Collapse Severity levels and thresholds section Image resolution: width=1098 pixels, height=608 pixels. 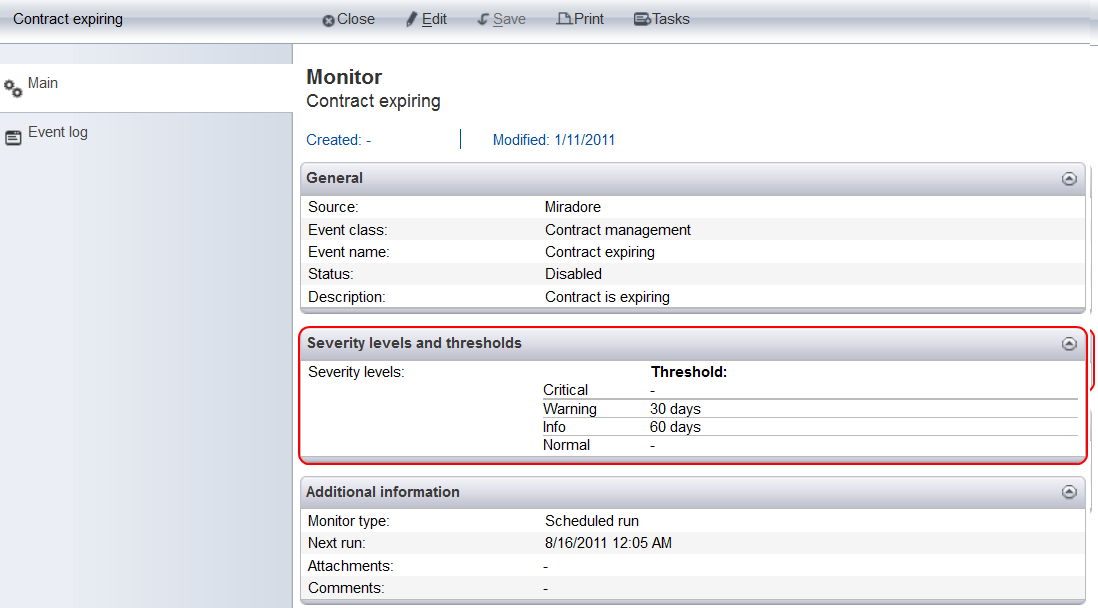(1069, 344)
